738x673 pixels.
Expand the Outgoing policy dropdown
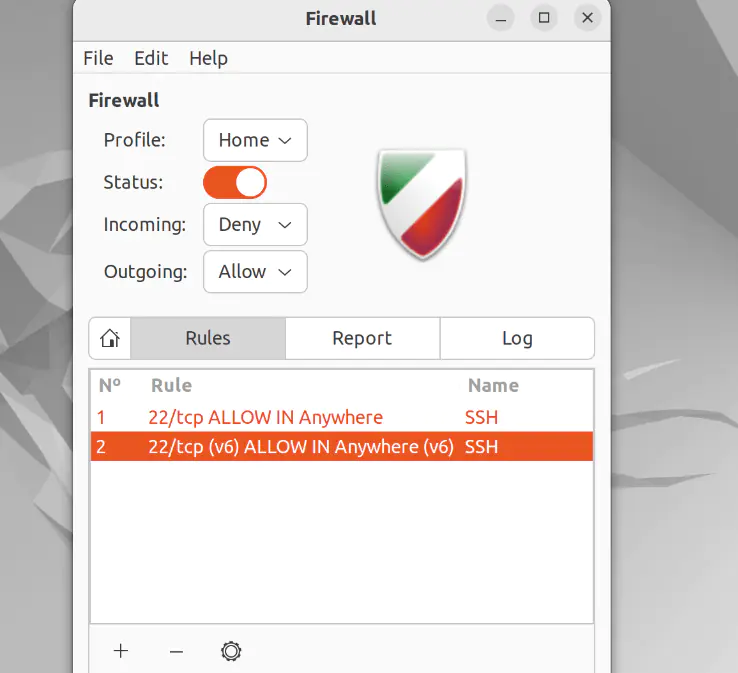tap(255, 272)
